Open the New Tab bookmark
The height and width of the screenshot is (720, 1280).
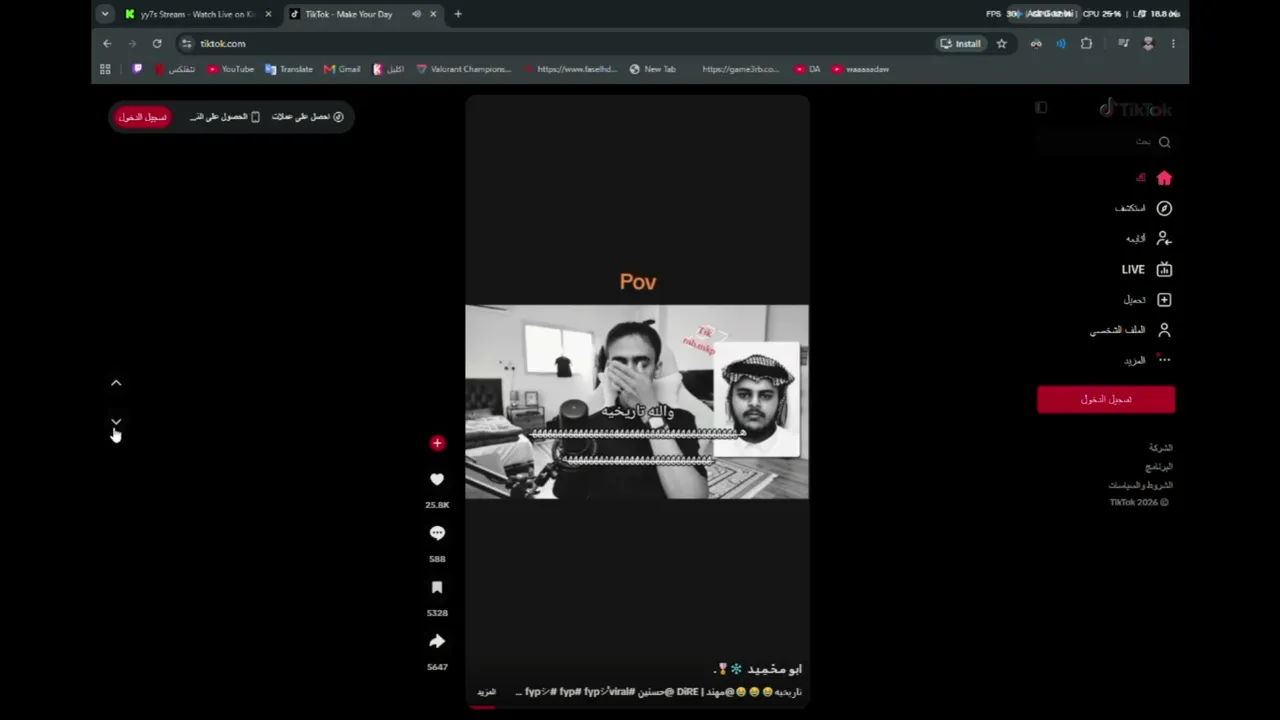coord(653,69)
